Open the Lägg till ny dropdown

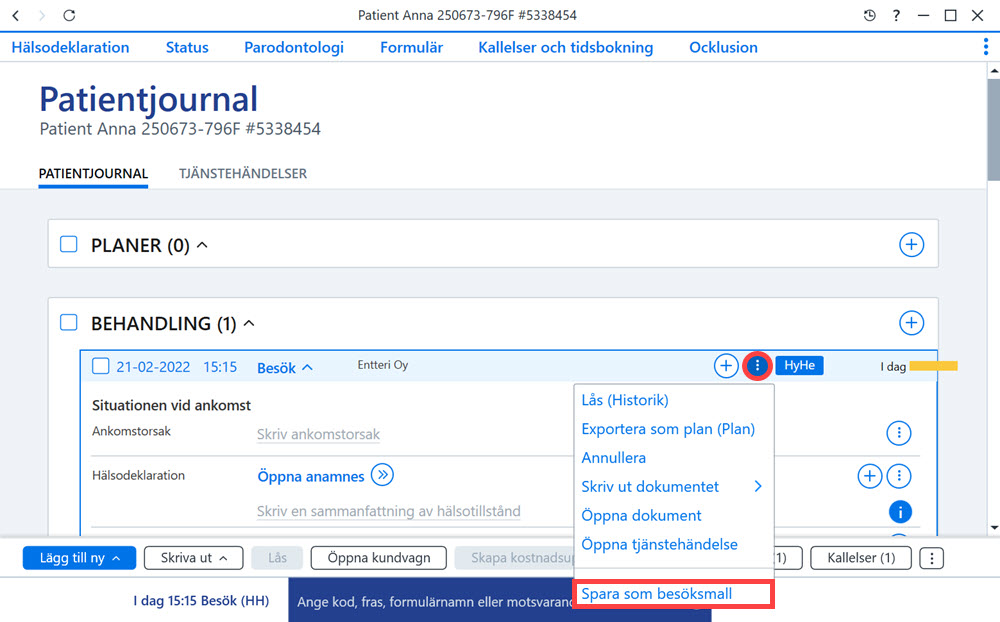[x=79, y=558]
